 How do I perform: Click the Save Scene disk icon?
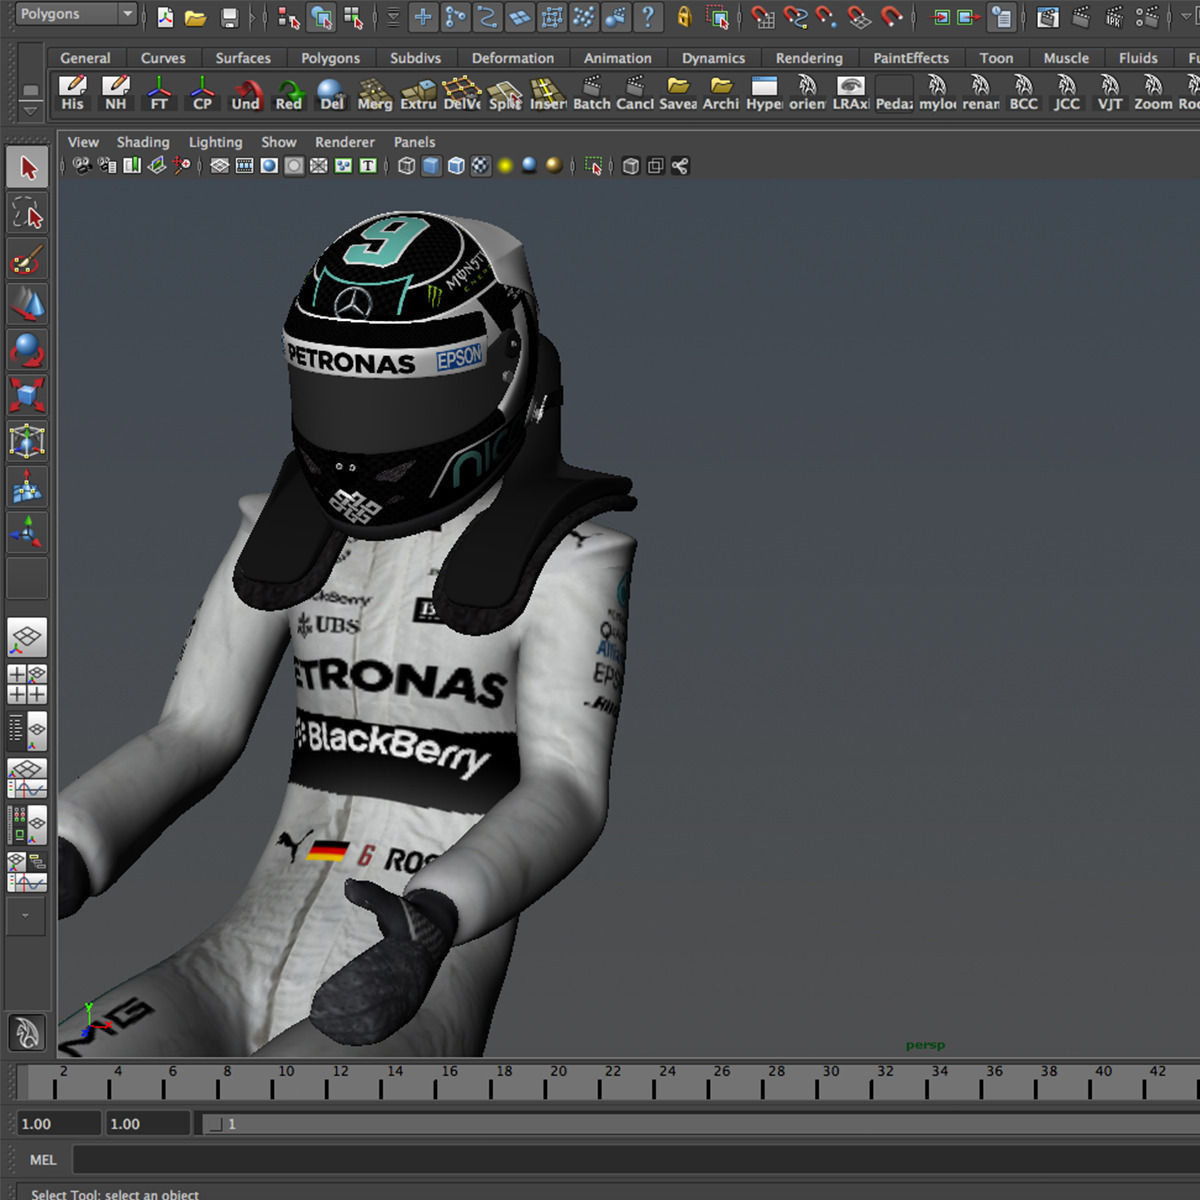click(x=229, y=16)
